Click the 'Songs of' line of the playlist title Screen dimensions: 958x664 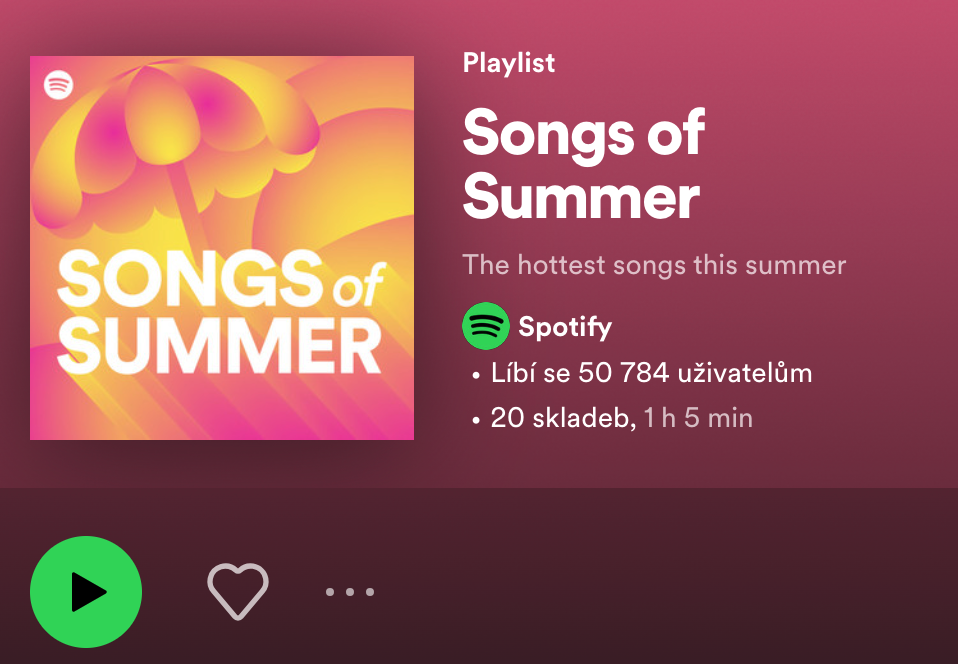pyautogui.click(x=584, y=133)
